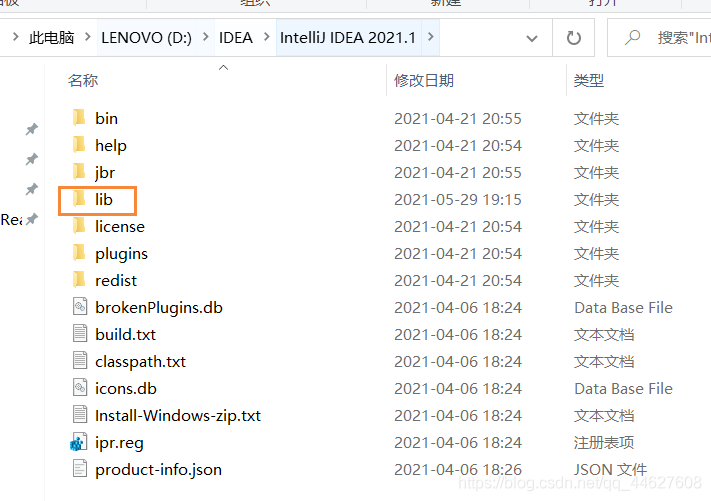Click 文本文档 type of classpath.txt

604,362
